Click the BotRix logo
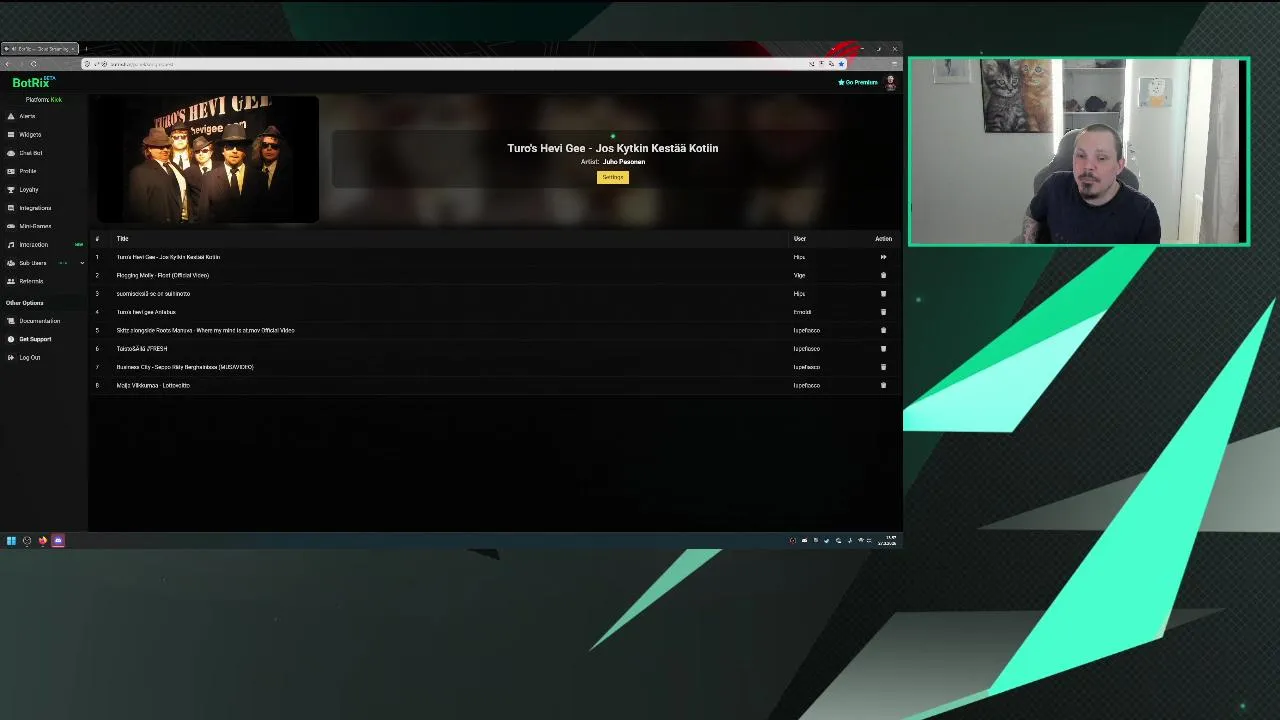Screen dimensions: 1280x720 pyautogui.click(x=32, y=82)
